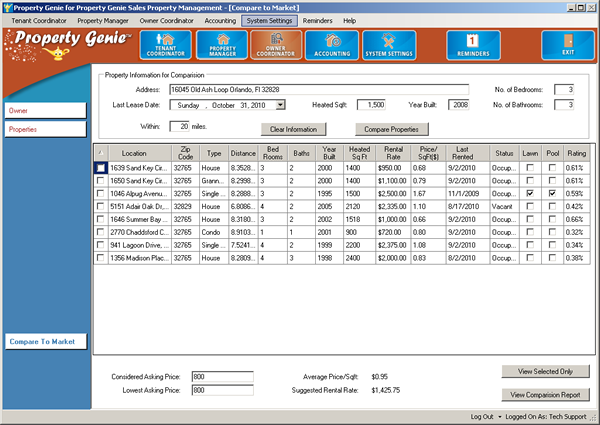Open the Last Lease Date dropdown arrow
The height and width of the screenshot is (425, 600).
280,105
